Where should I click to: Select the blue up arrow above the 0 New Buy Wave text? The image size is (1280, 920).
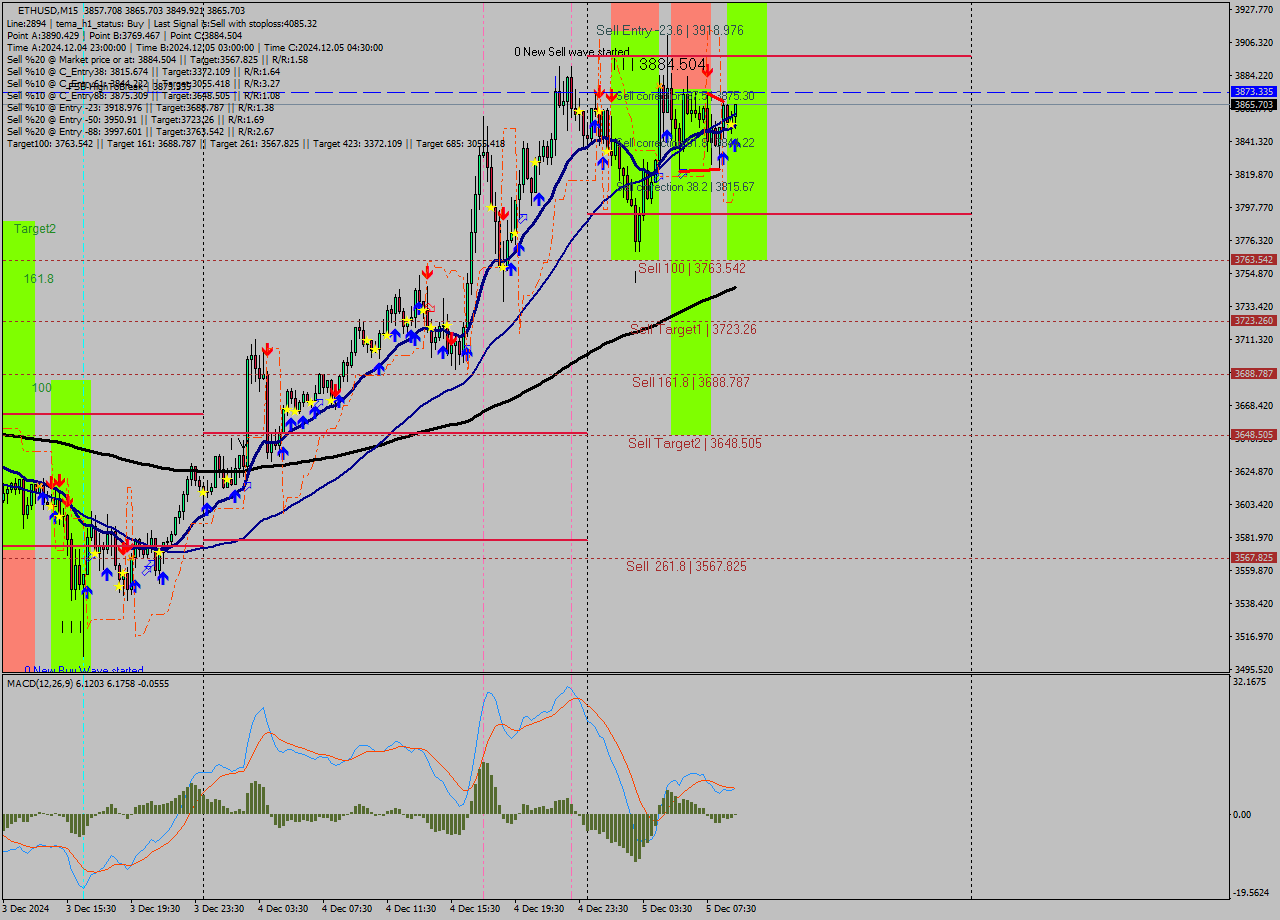(x=87, y=590)
